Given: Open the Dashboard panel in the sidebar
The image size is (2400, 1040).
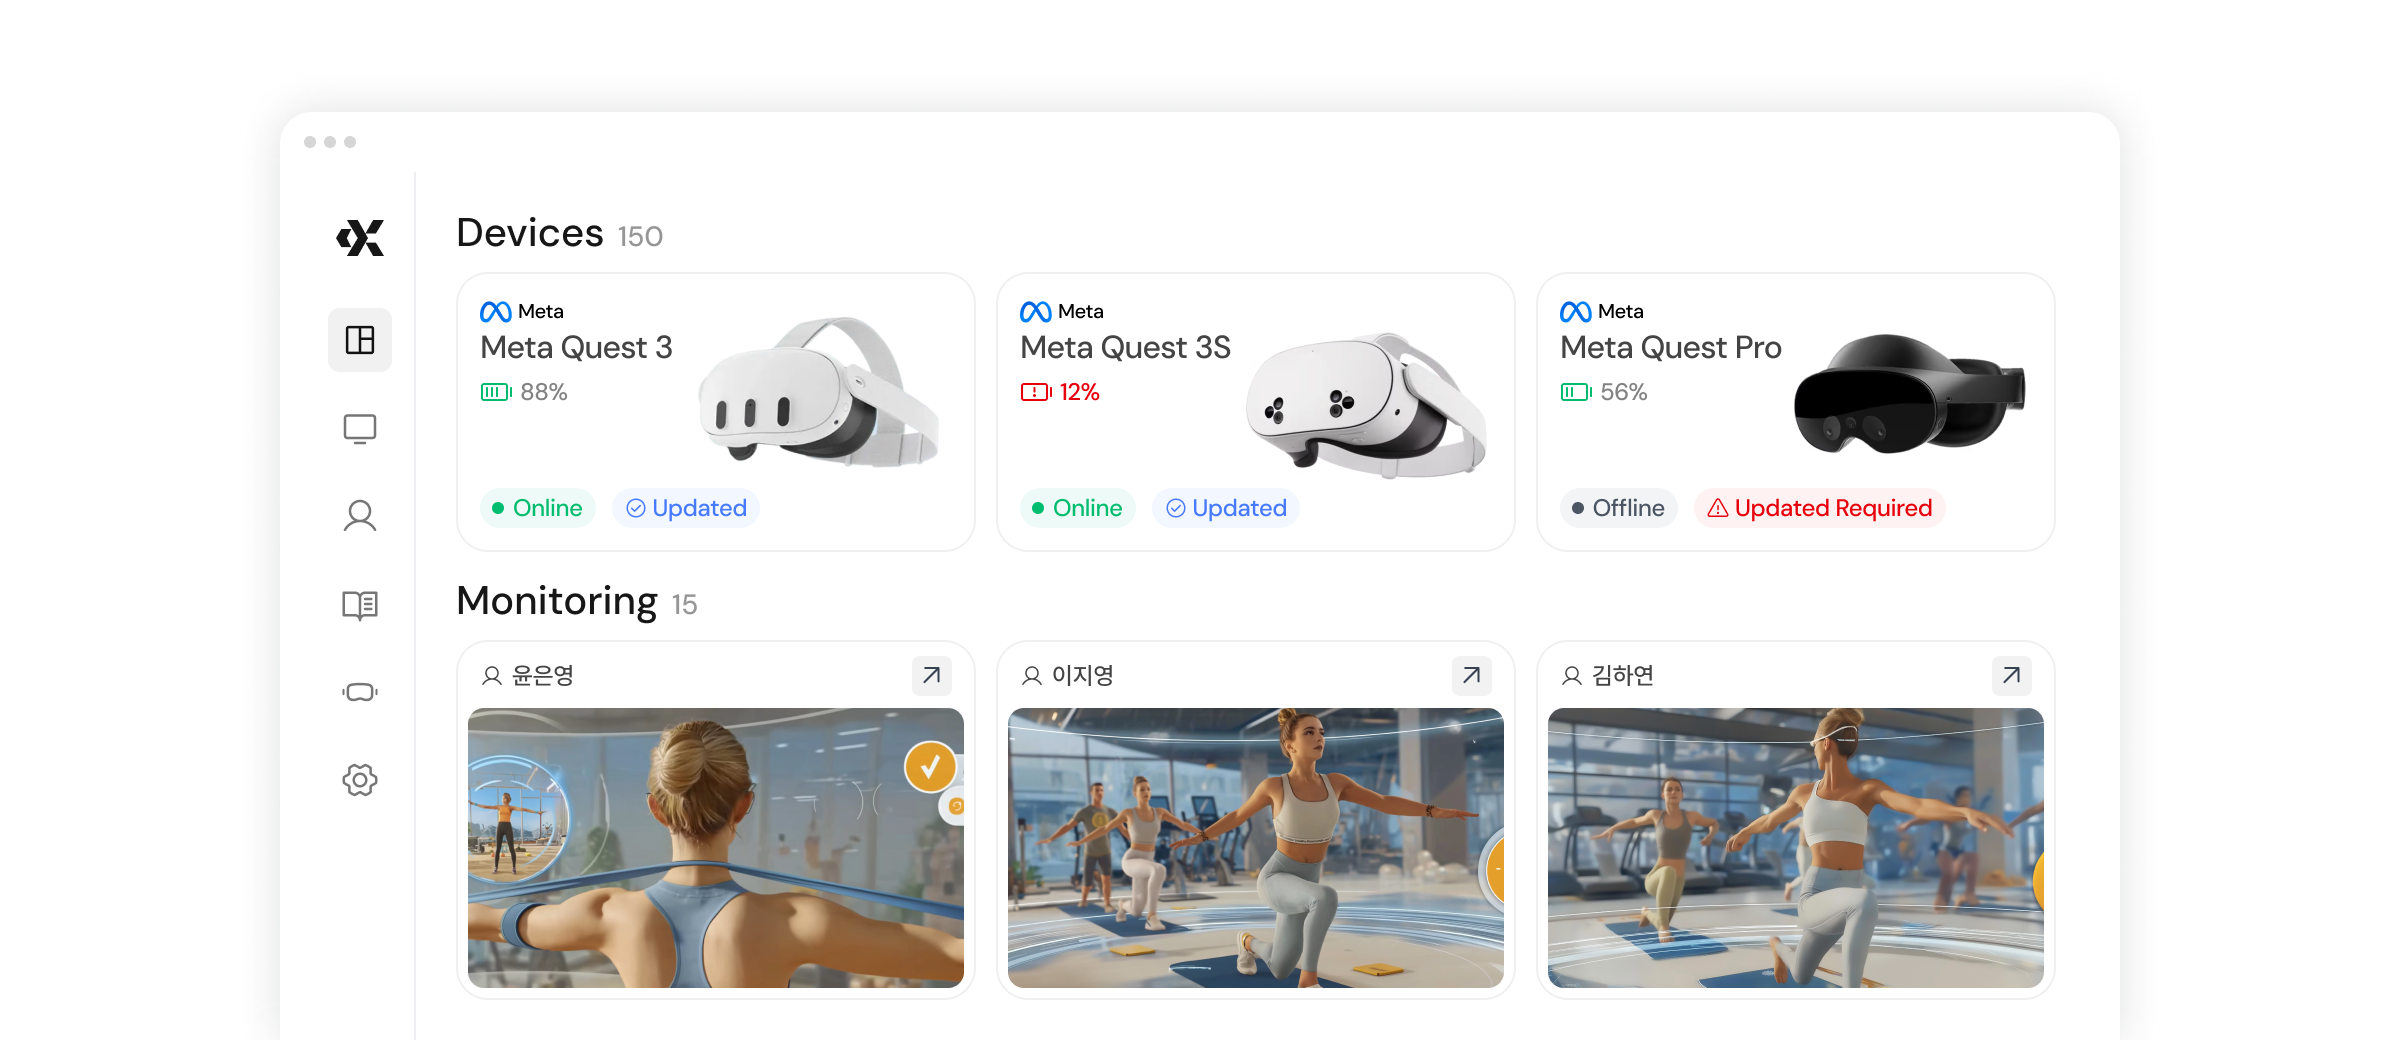Looking at the screenshot, I should pos(360,340).
